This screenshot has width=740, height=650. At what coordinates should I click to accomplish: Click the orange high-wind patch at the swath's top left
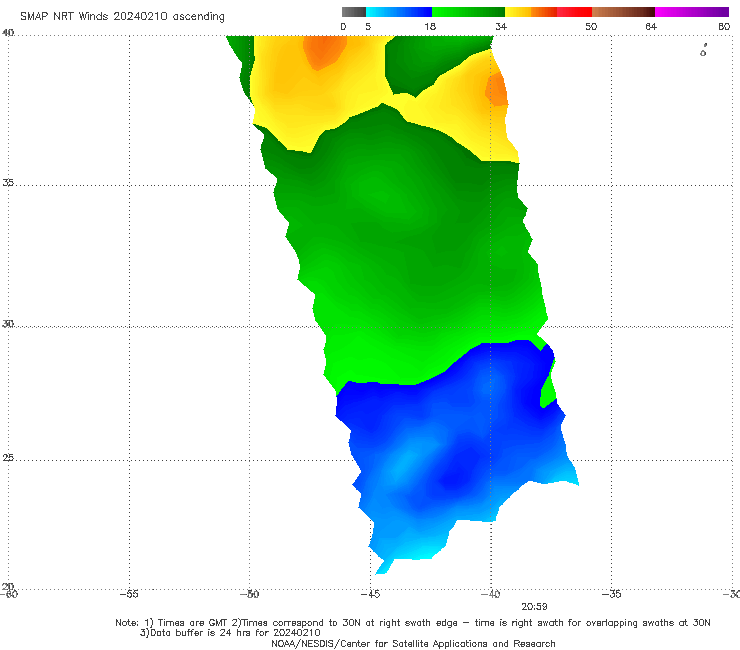324,51
